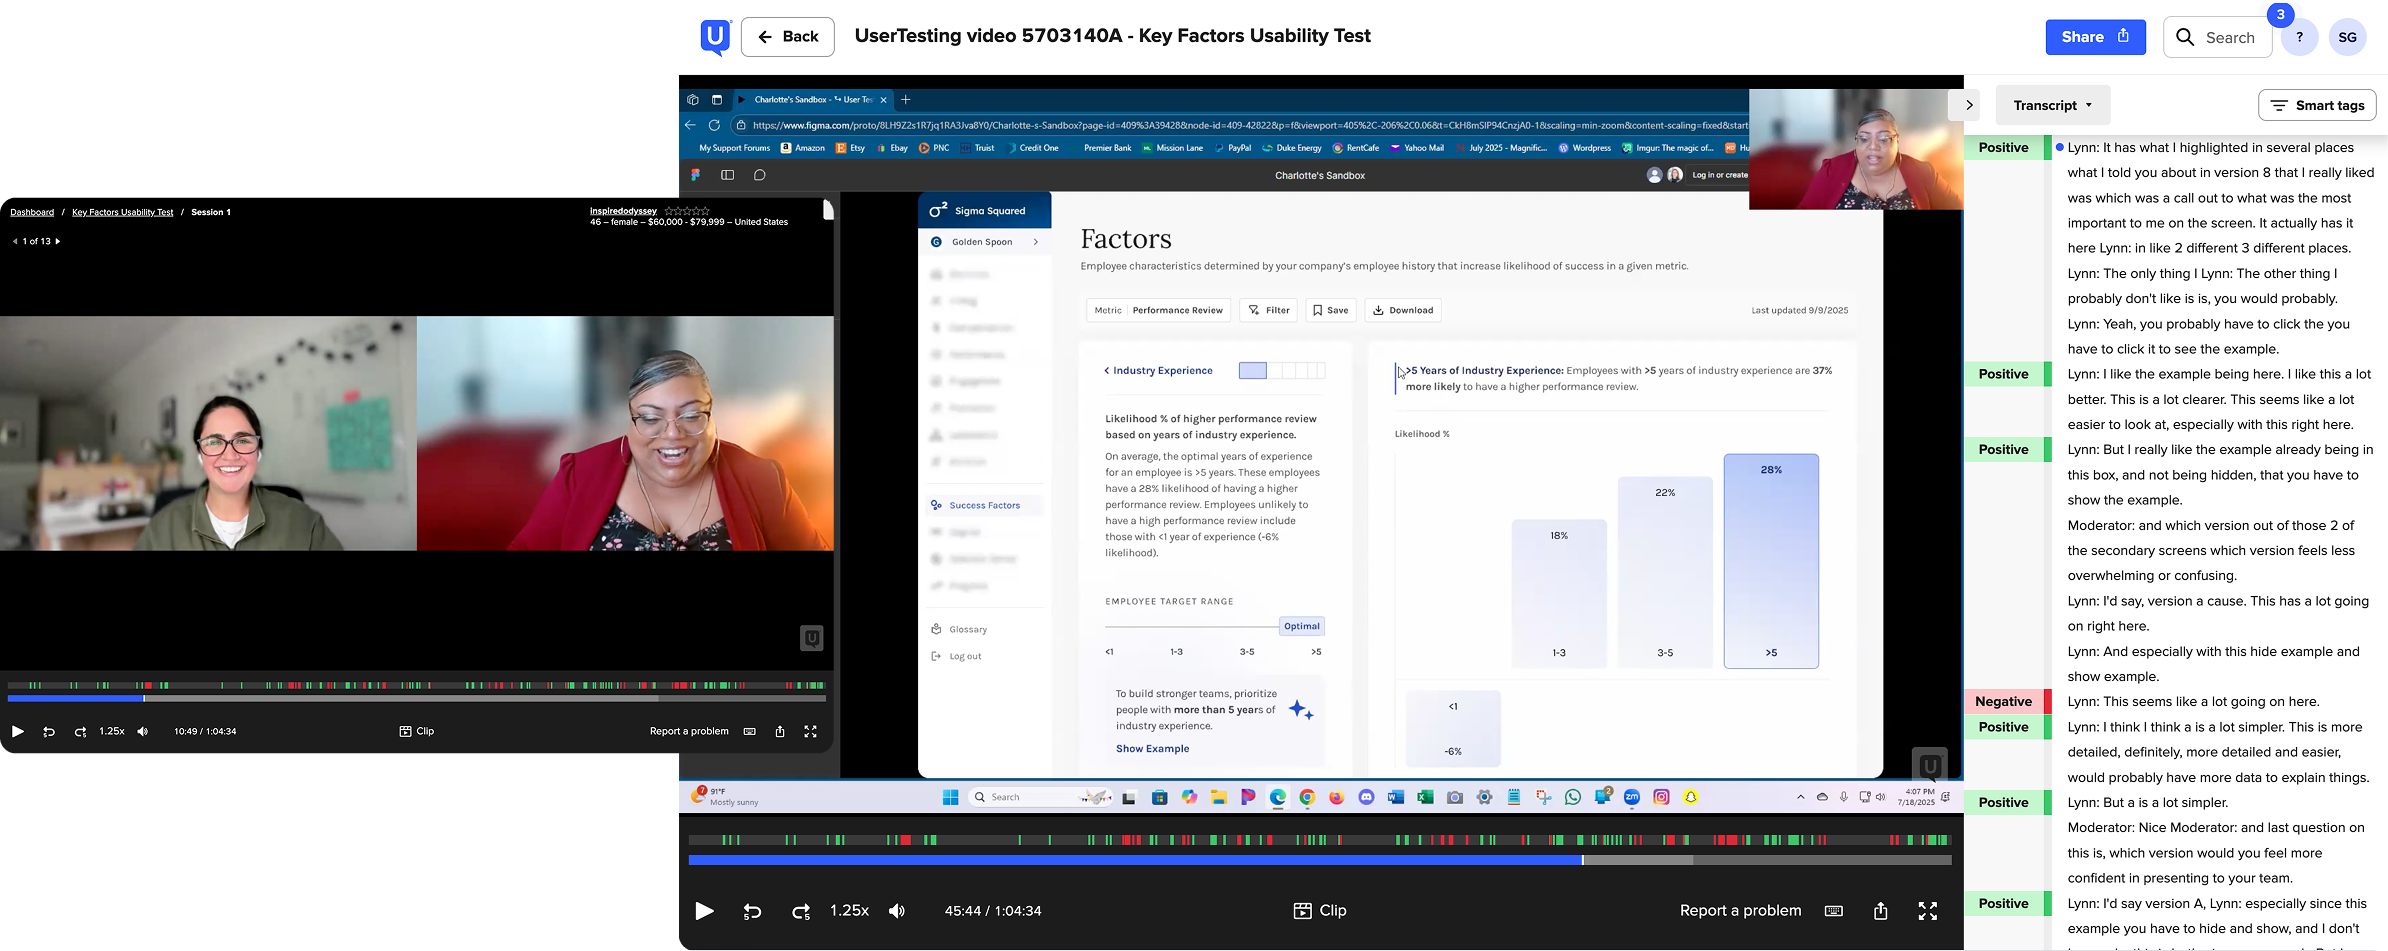Skip forward using the large forward icon
2388x951 pixels.
click(x=801, y=911)
